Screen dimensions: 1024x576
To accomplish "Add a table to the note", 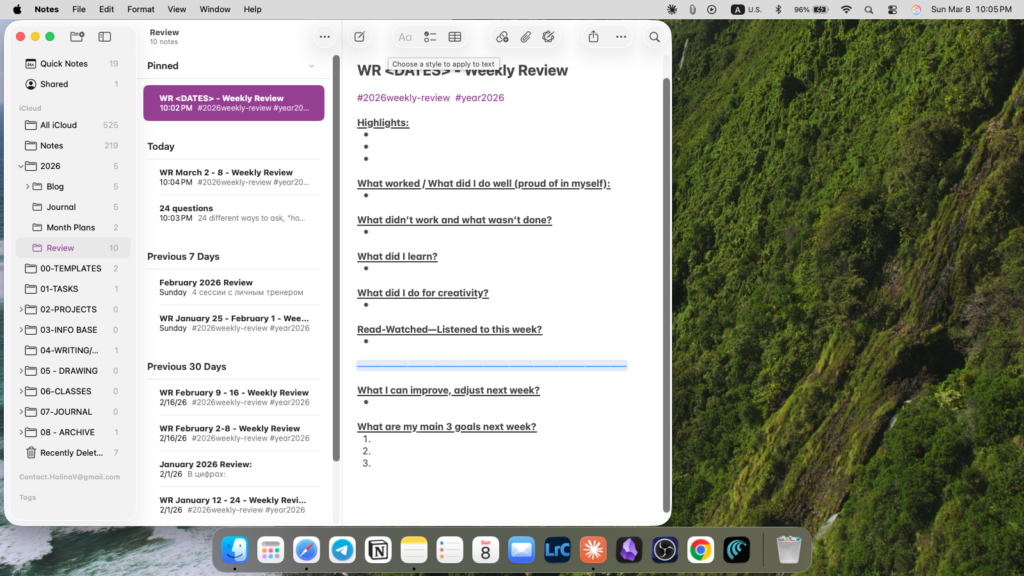I will point(455,37).
